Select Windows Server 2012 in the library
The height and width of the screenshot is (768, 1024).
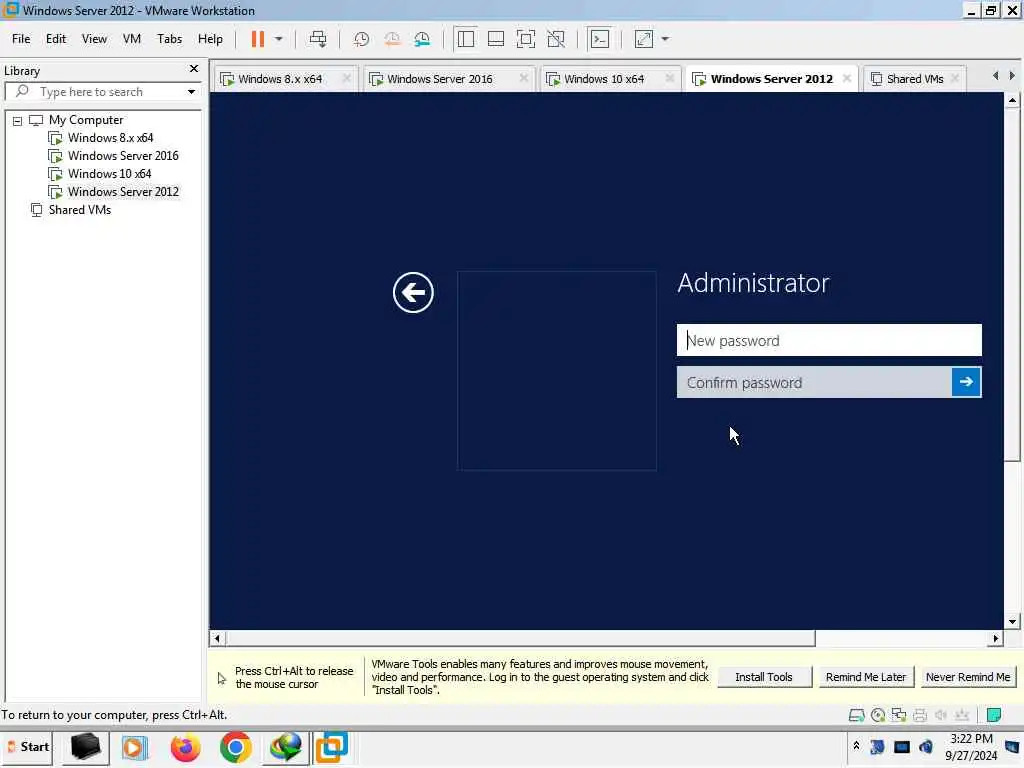(123, 192)
